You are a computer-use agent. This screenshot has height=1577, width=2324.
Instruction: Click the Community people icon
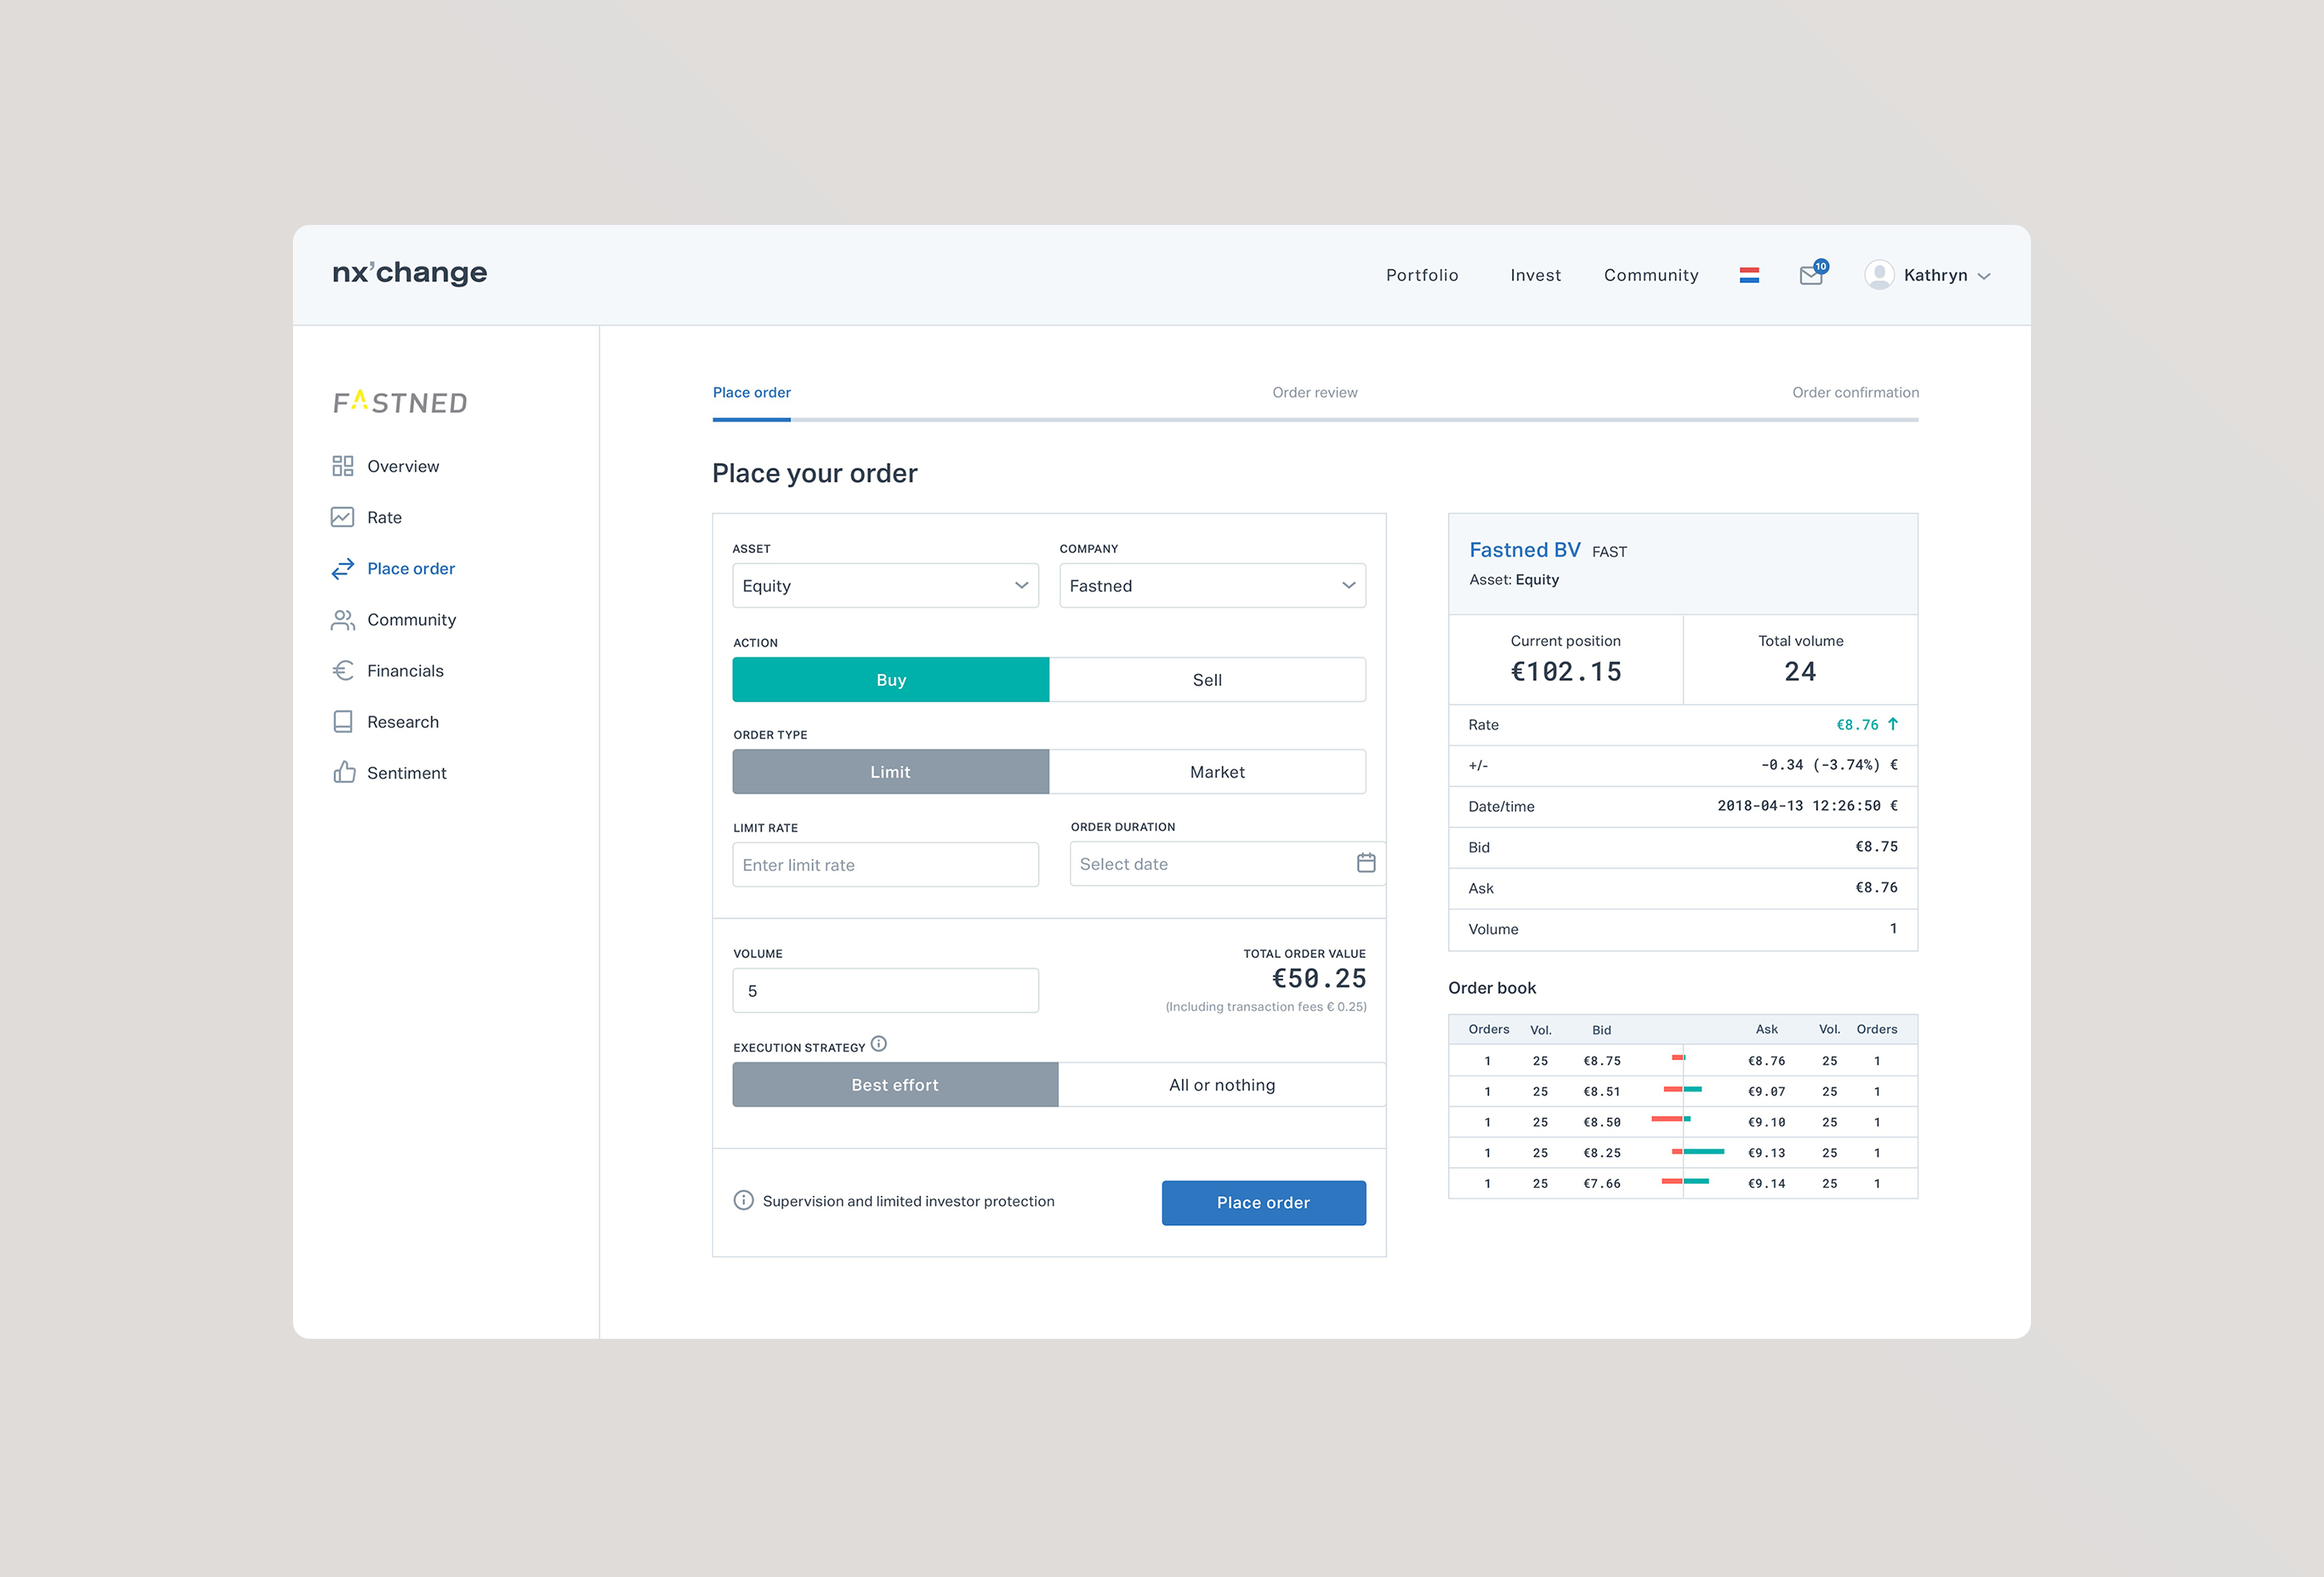tap(343, 620)
